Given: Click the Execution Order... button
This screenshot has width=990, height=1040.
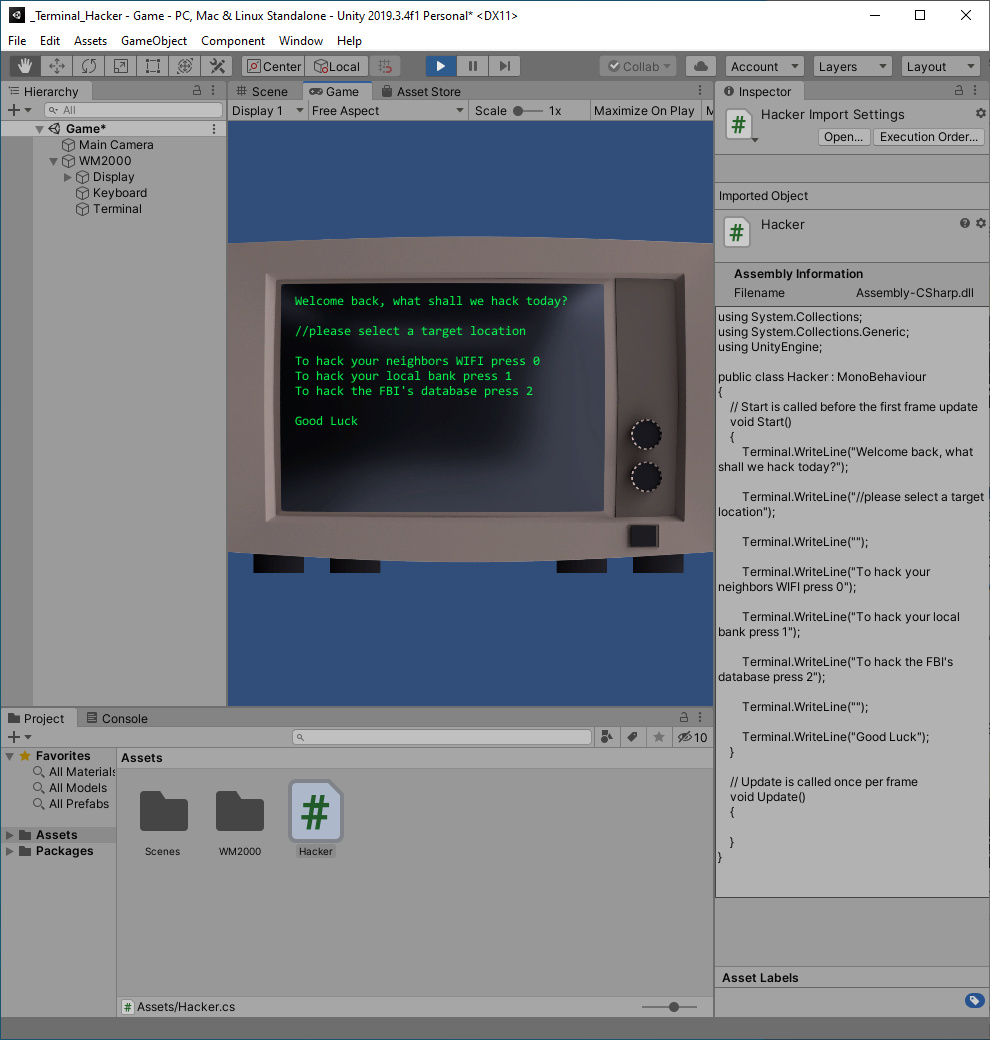Looking at the screenshot, I should point(929,137).
